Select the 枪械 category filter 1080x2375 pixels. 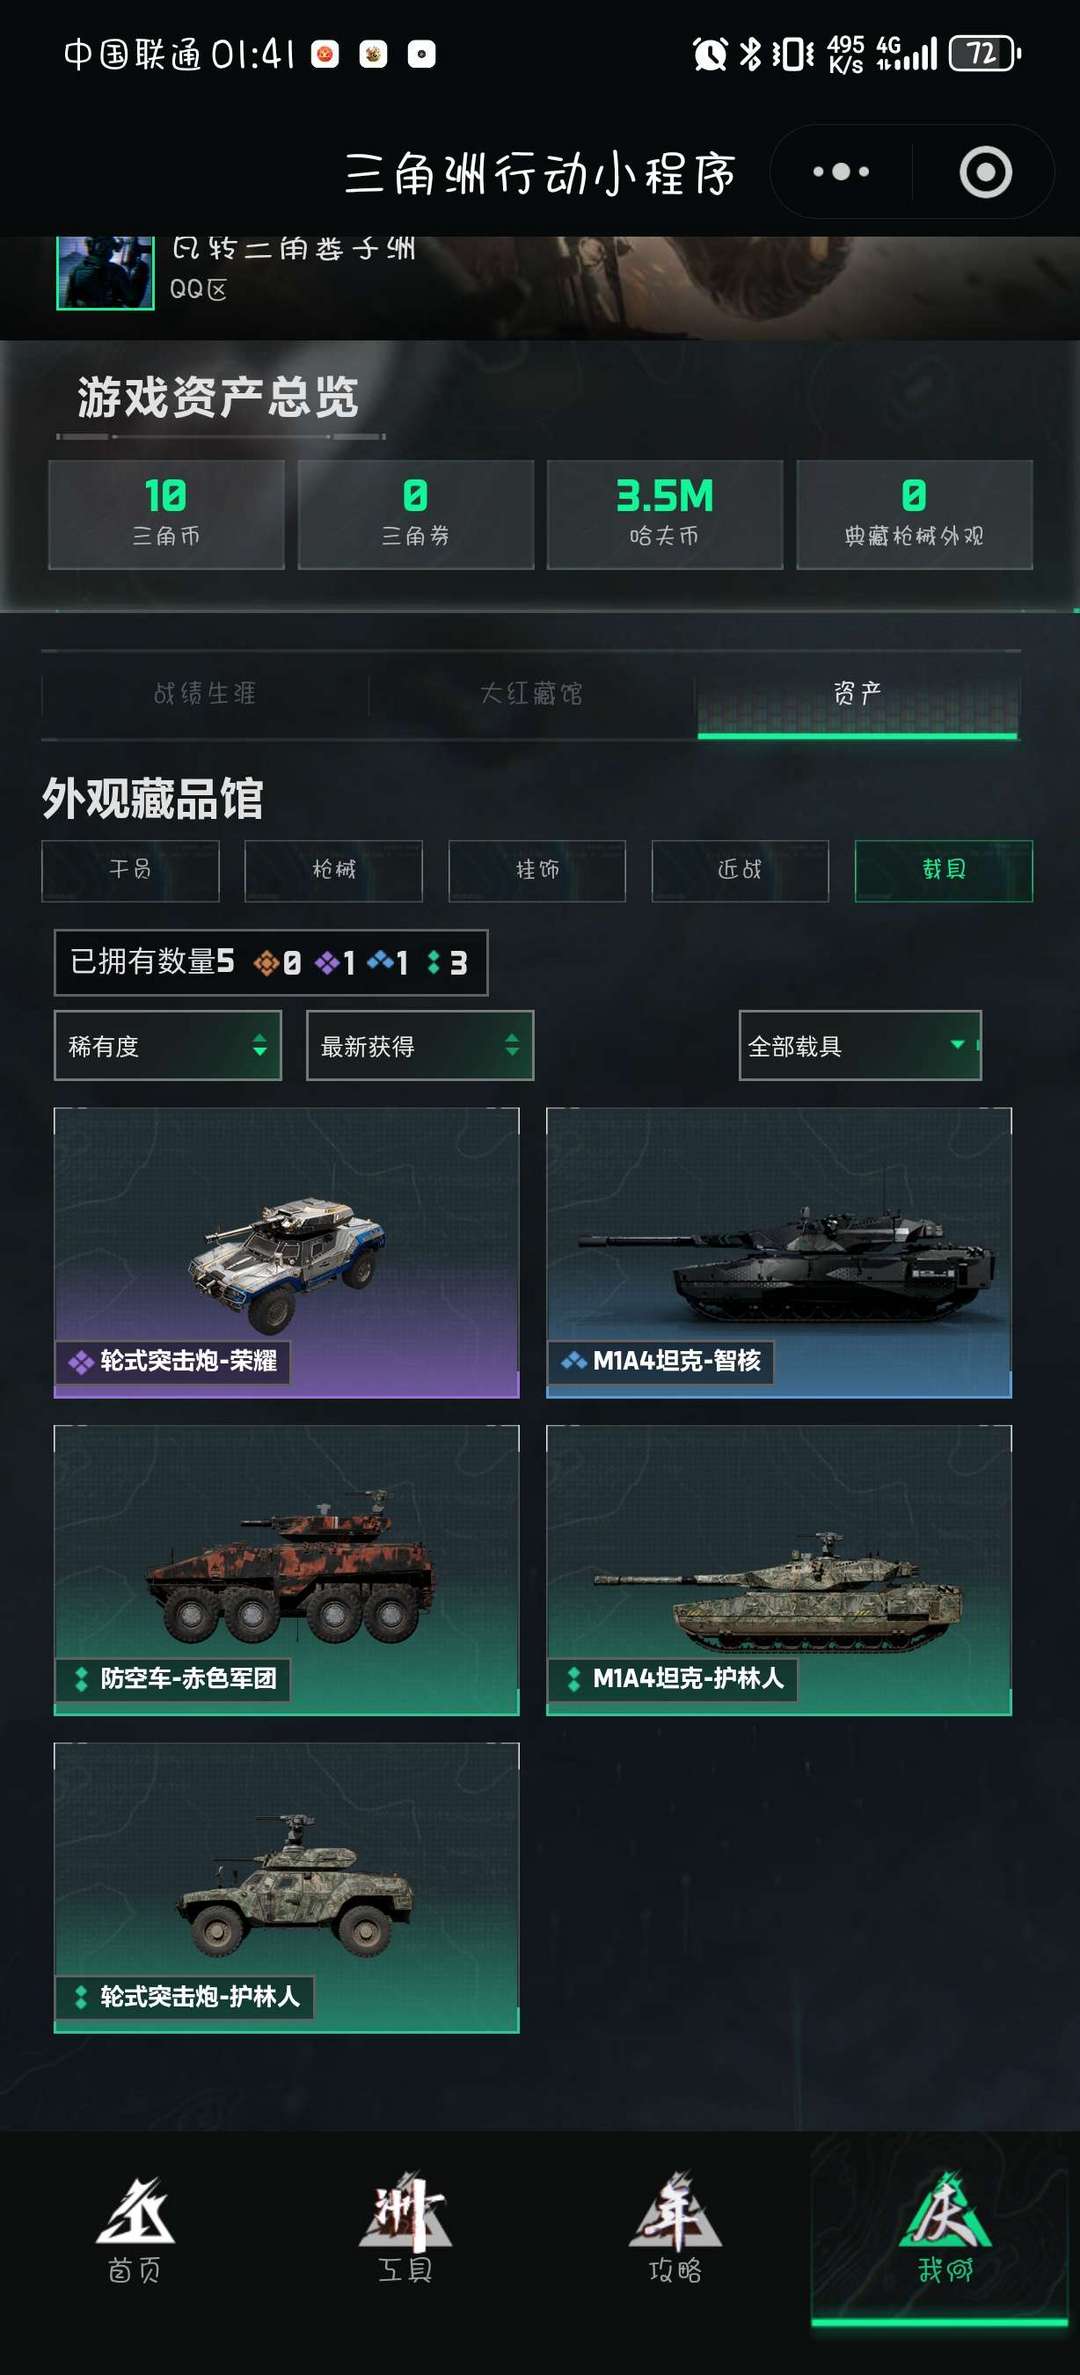[334, 870]
